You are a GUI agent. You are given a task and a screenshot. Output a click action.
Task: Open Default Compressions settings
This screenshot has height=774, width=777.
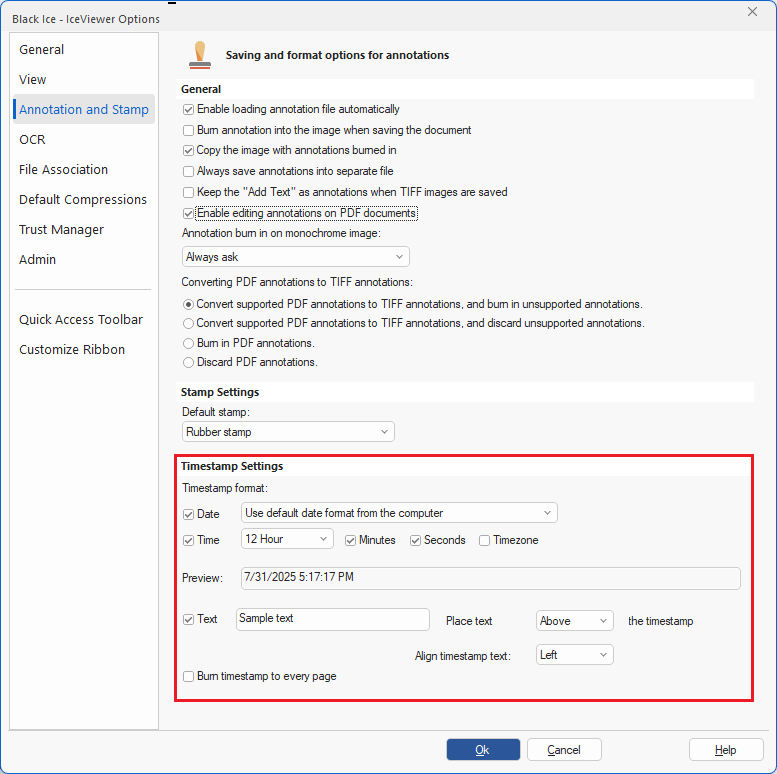83,199
